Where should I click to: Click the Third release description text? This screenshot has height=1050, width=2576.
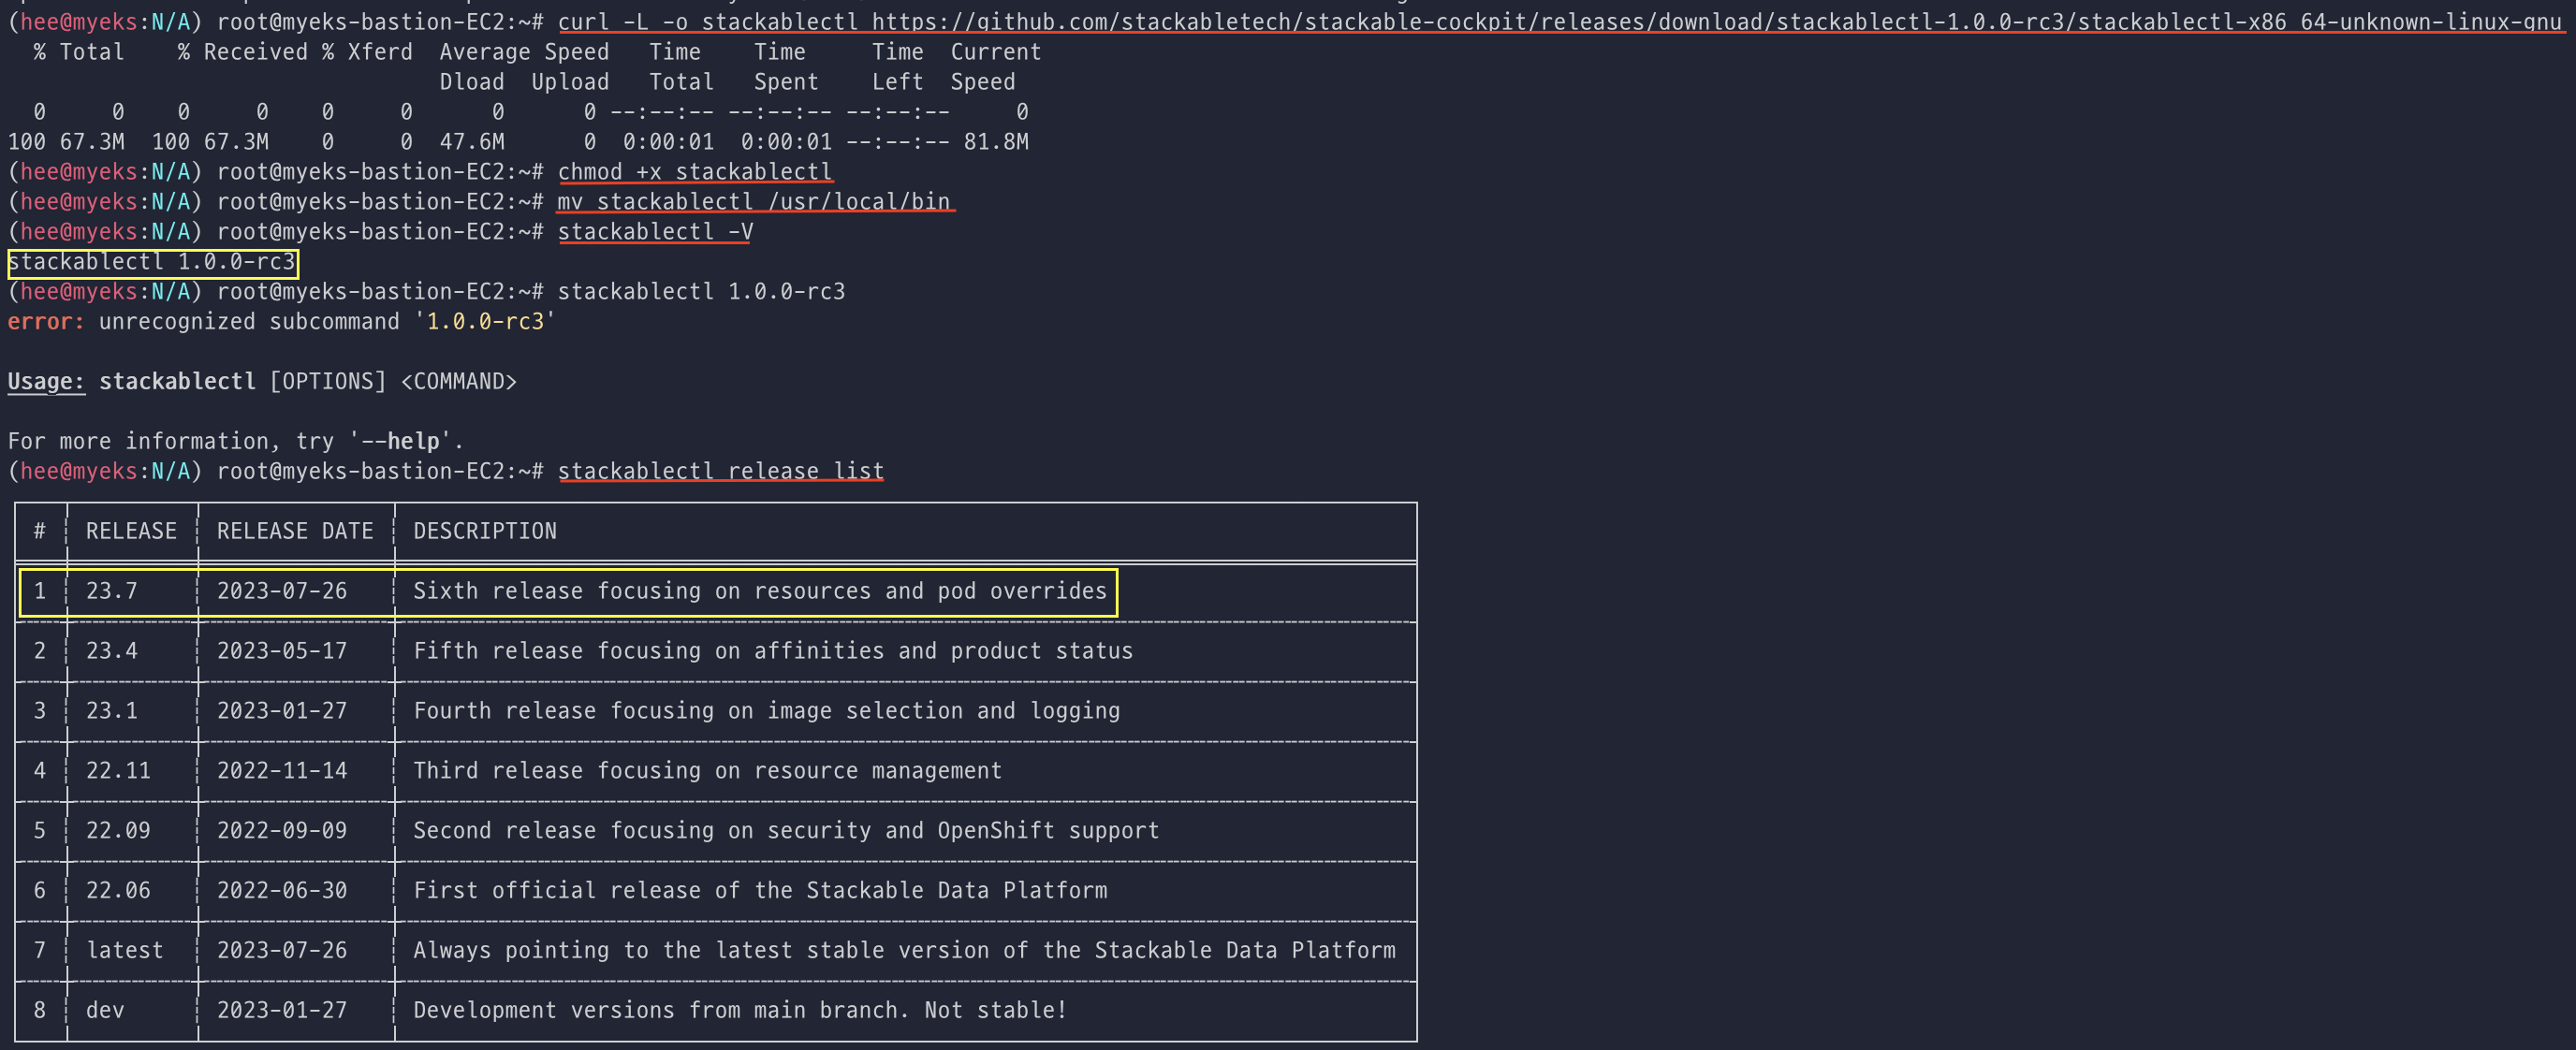coord(707,771)
